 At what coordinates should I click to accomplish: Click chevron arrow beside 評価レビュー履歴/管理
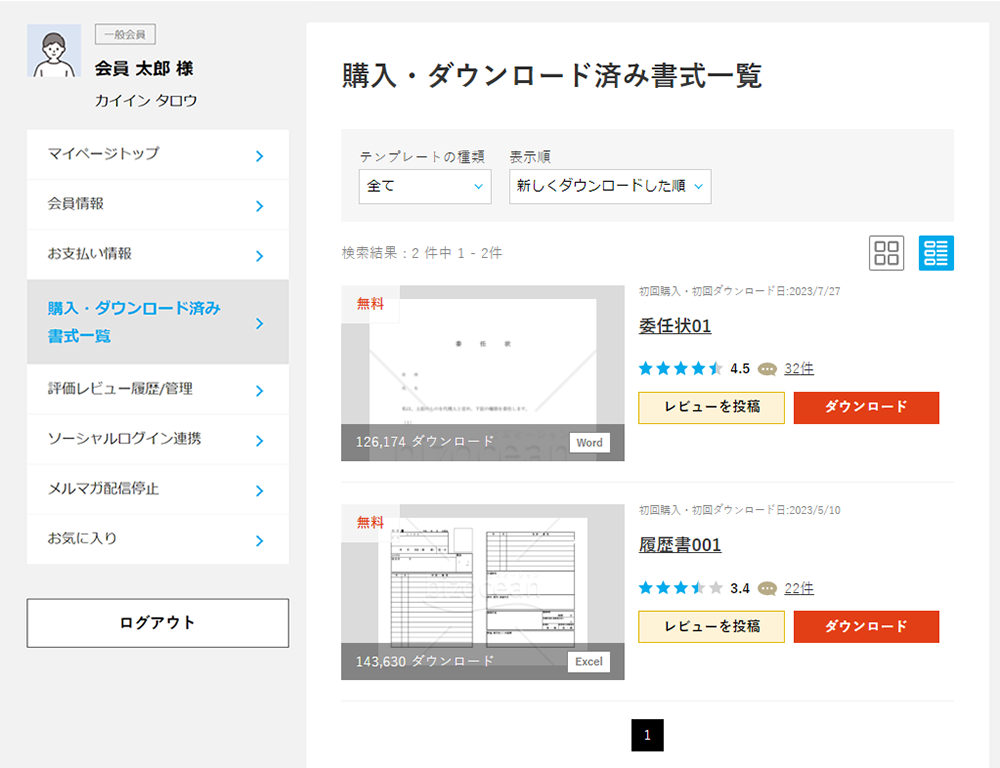pos(260,390)
